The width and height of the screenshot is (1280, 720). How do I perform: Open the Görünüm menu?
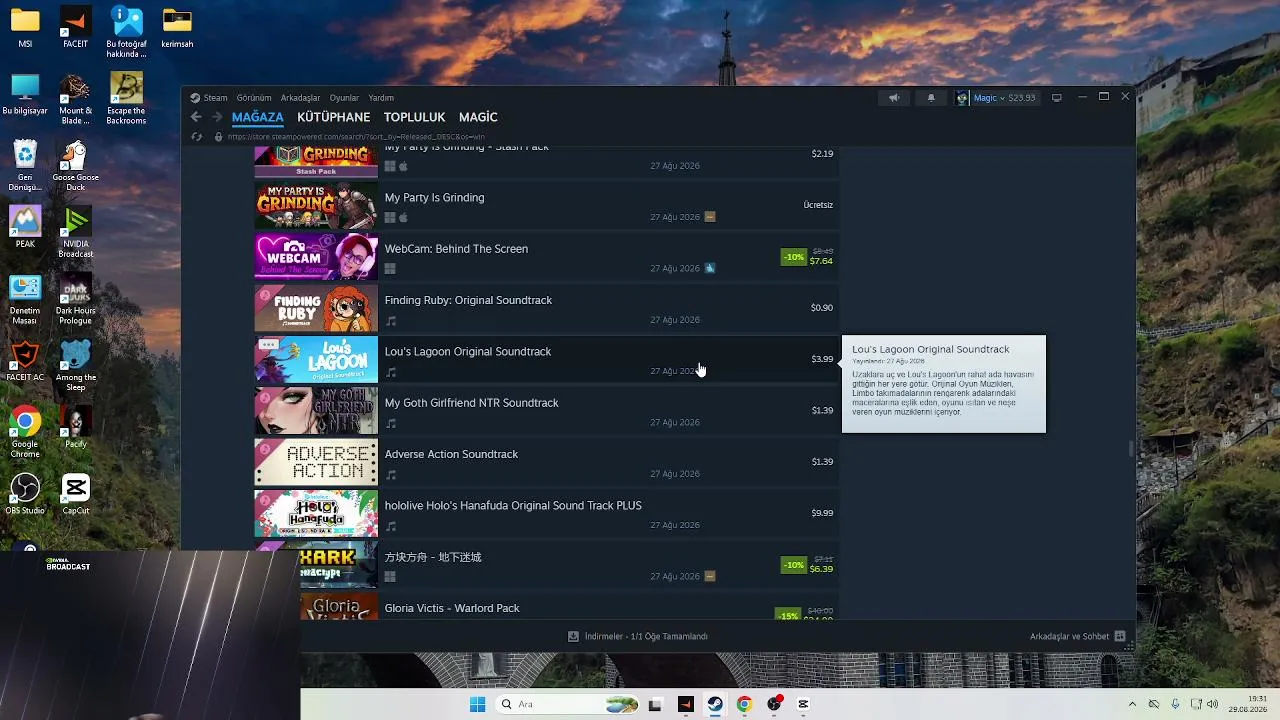pos(254,98)
